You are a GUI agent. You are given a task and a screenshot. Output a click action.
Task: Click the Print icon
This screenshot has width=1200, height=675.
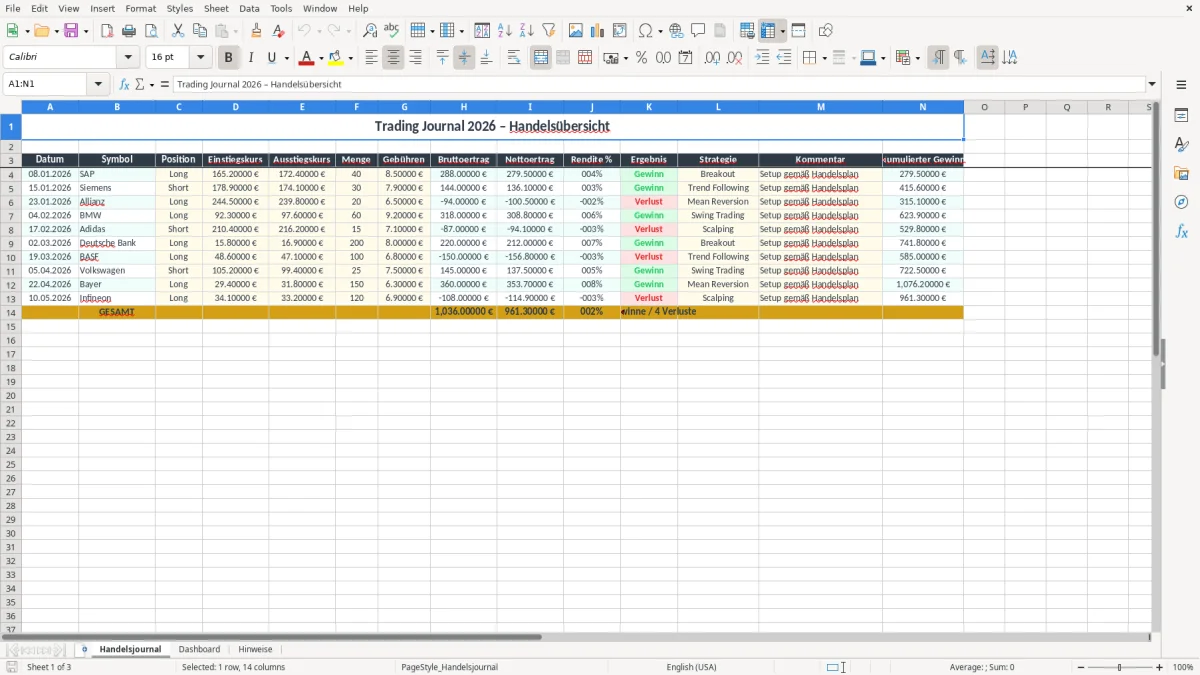pos(129,31)
